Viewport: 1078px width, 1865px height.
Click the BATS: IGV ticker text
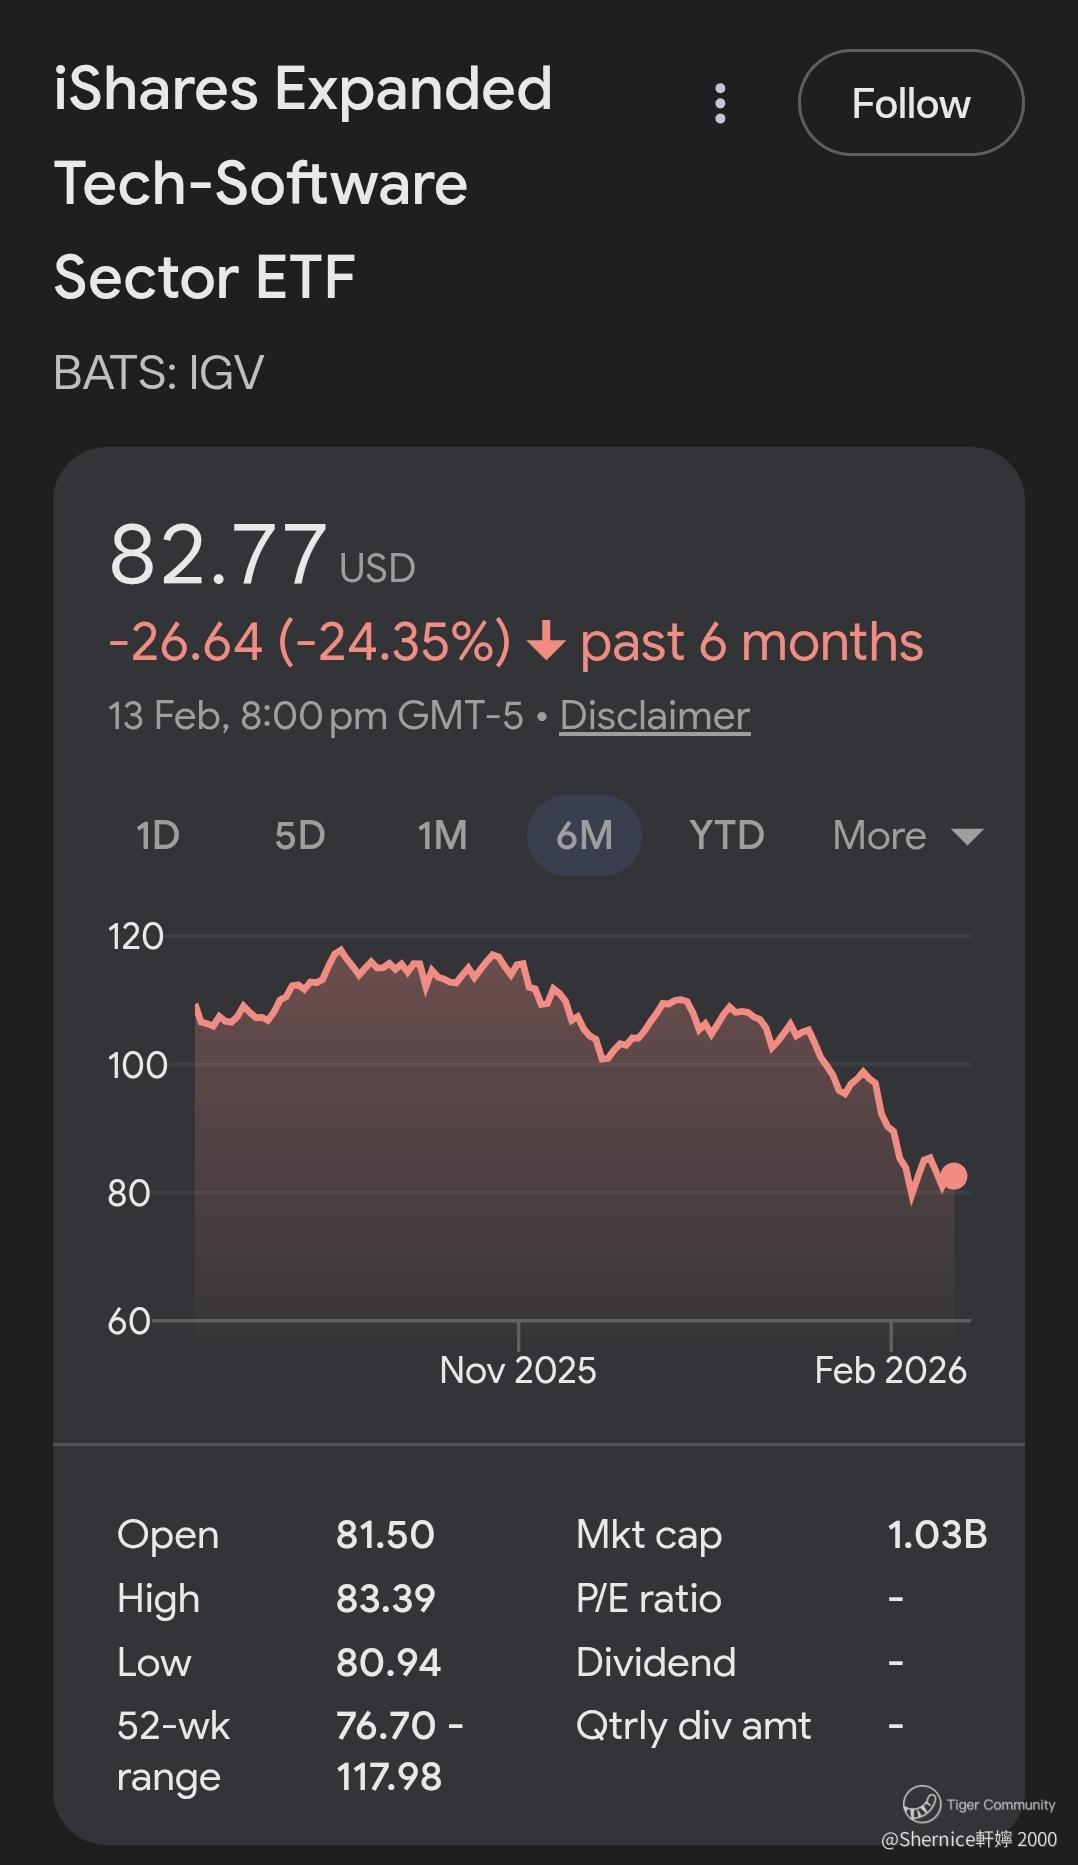159,373
